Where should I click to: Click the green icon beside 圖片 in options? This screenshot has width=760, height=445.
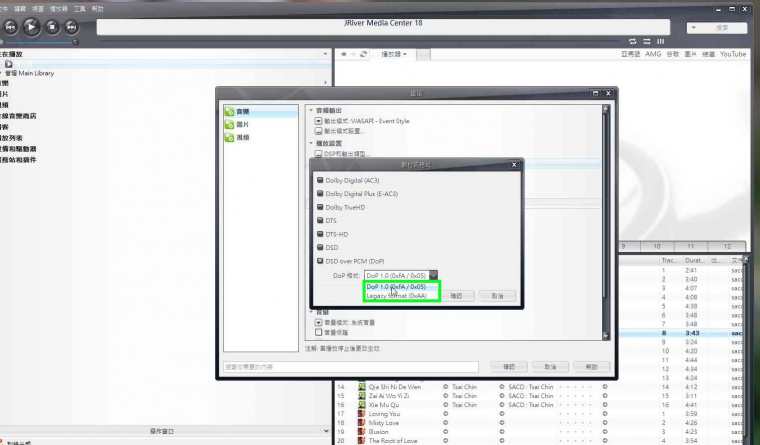230,125
